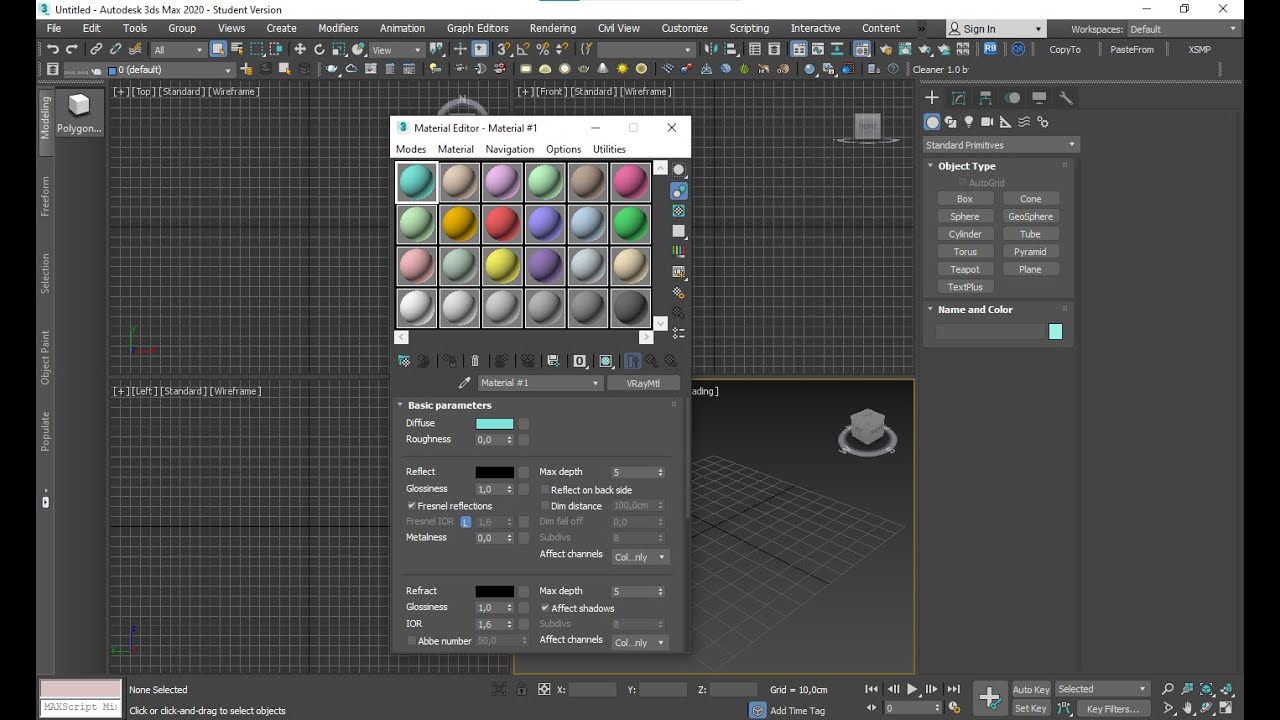Disable the Fresnel reflections checkbox
This screenshot has width=1280, height=720.
411,506
